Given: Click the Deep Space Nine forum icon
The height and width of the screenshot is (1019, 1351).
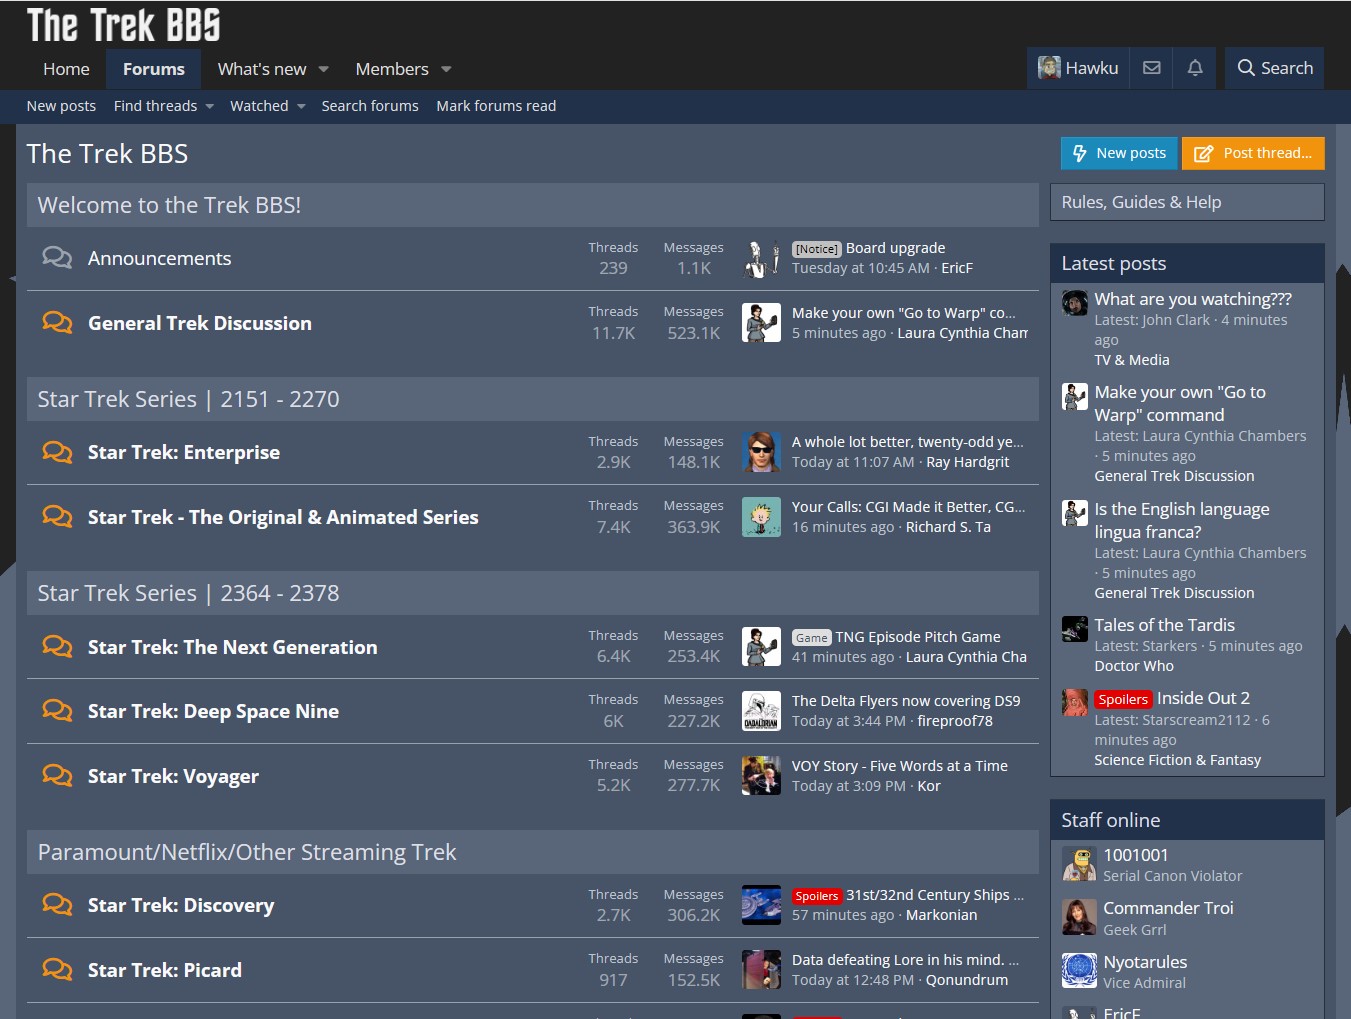Looking at the screenshot, I should (57, 711).
